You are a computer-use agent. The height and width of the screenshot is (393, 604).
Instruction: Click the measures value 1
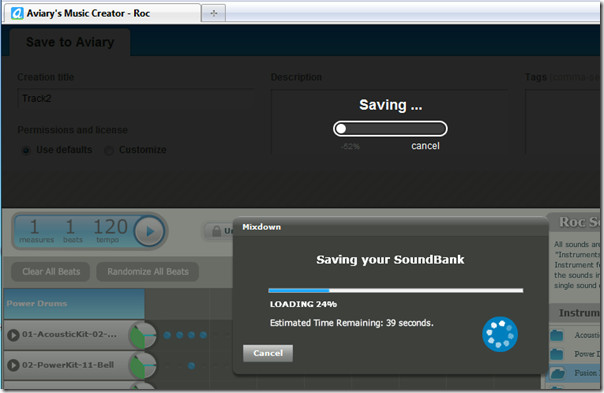(x=34, y=227)
